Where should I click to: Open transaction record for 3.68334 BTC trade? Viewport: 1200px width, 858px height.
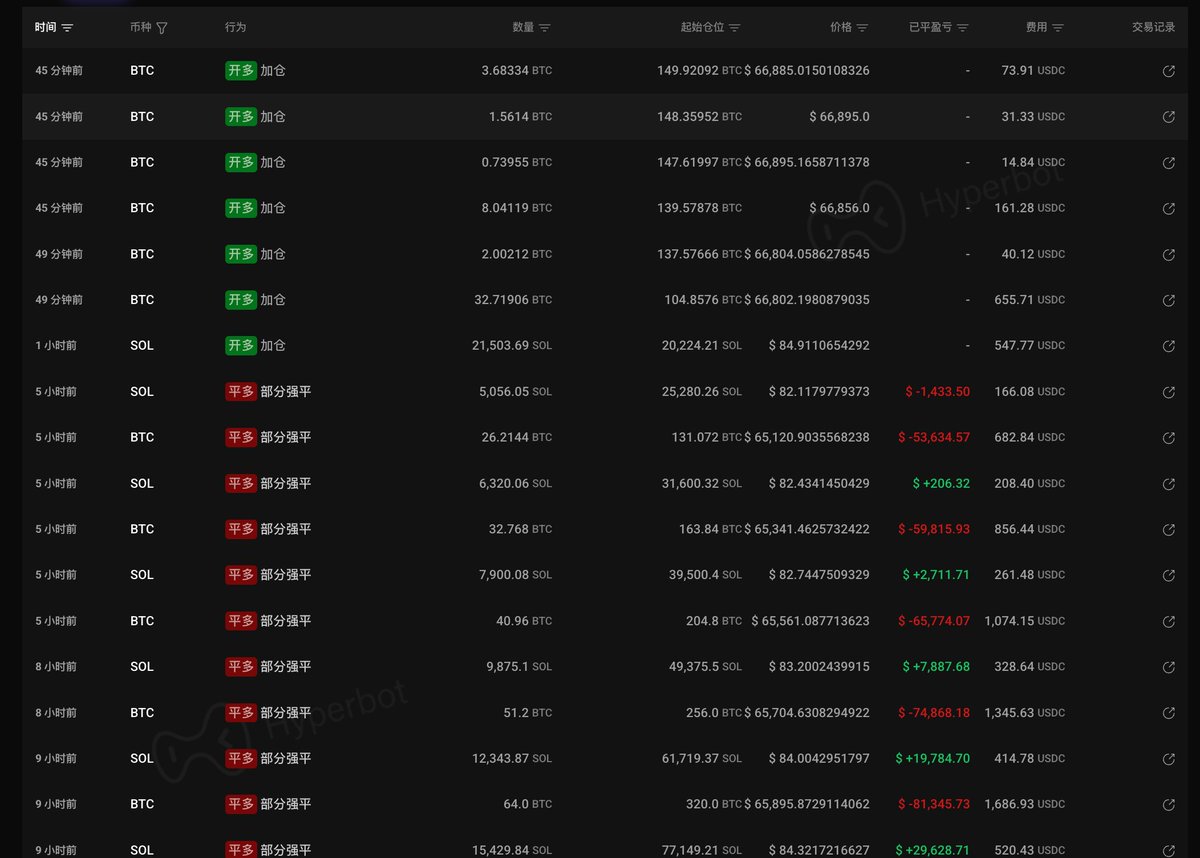1168,71
